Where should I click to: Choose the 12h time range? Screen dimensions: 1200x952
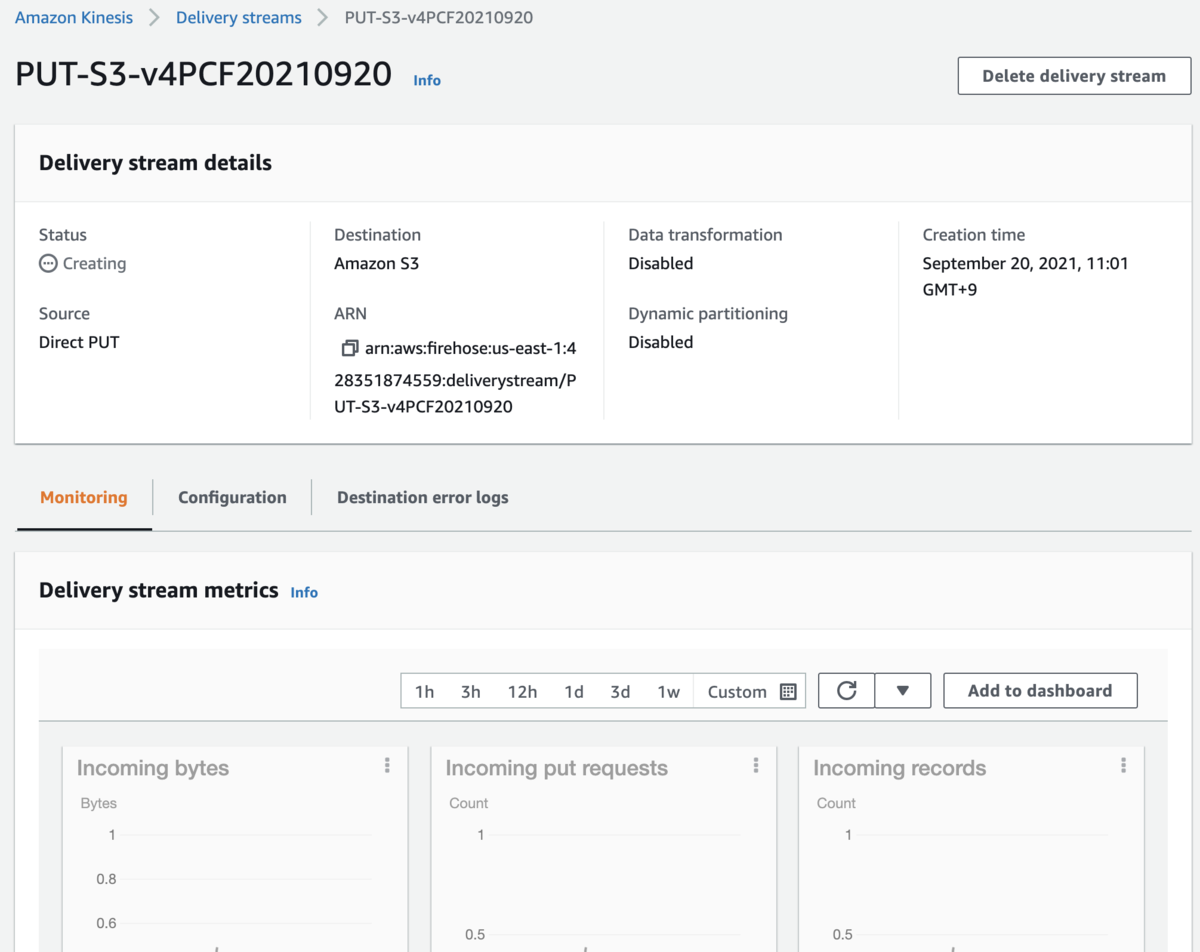coord(522,692)
